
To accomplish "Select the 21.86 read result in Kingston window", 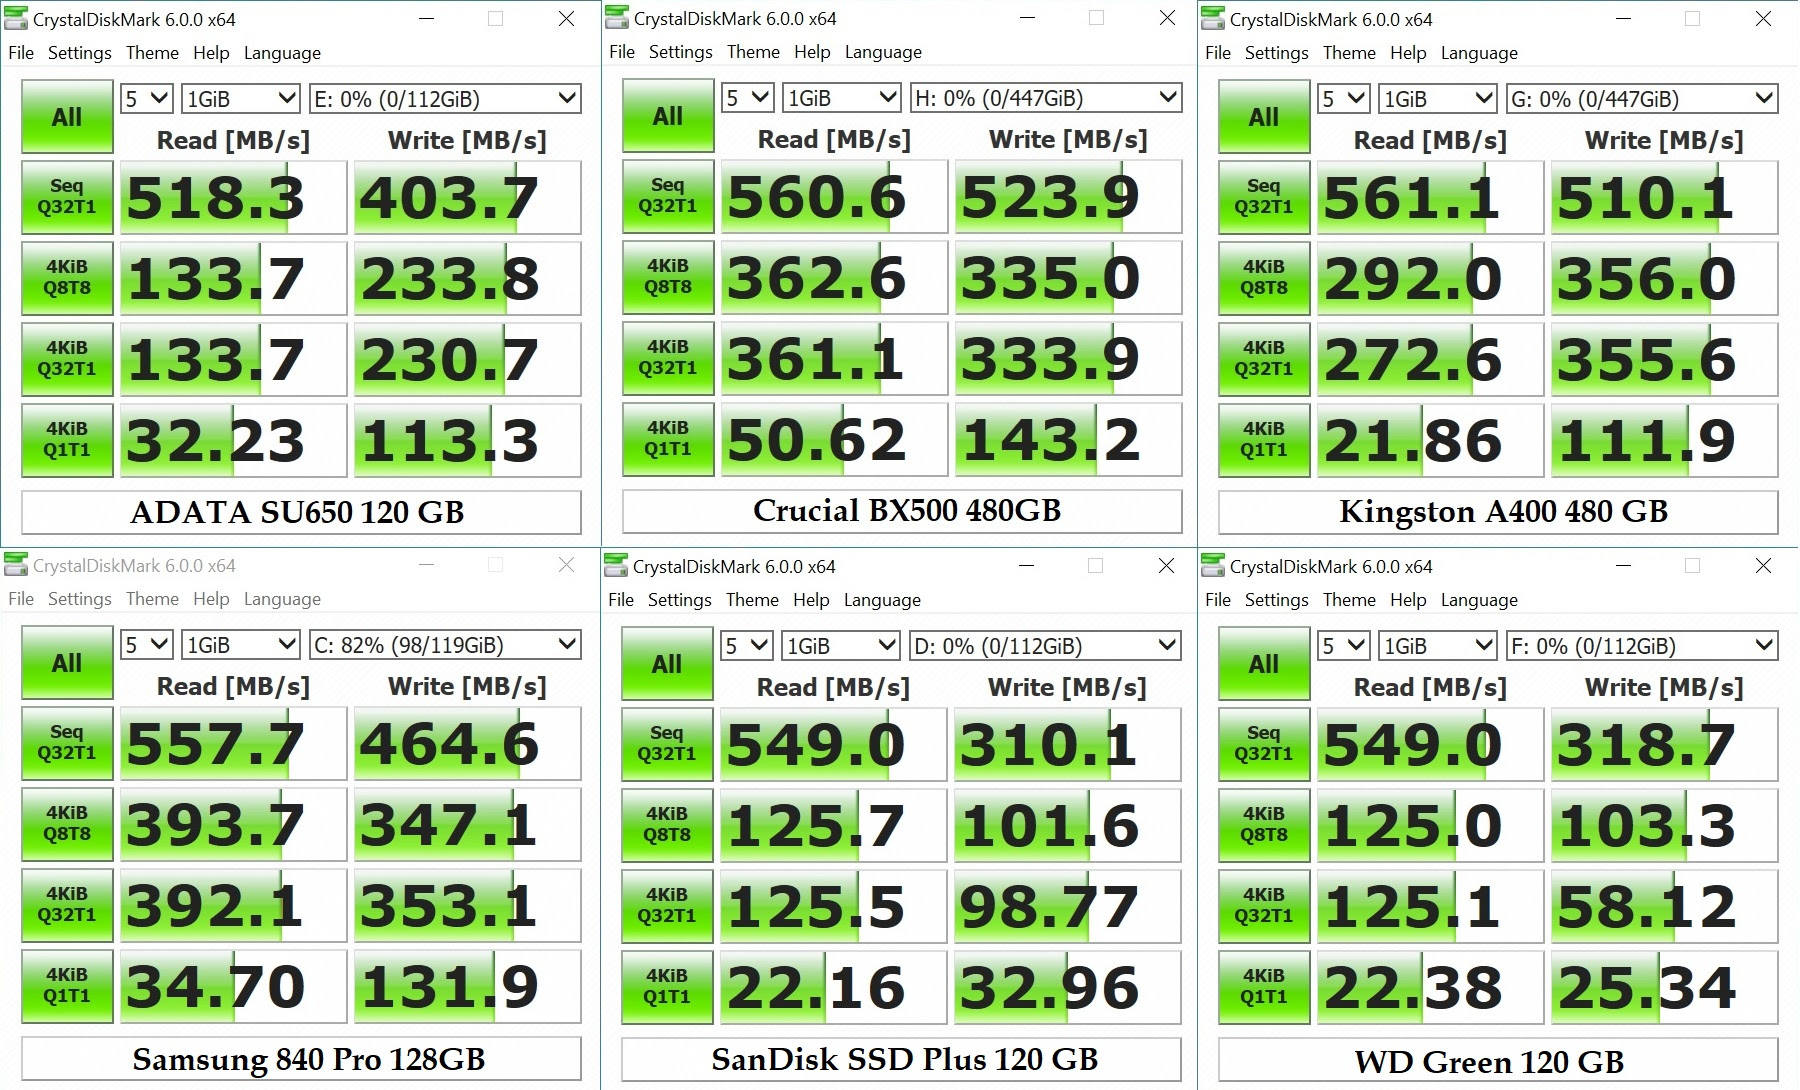I will [x=1430, y=441].
